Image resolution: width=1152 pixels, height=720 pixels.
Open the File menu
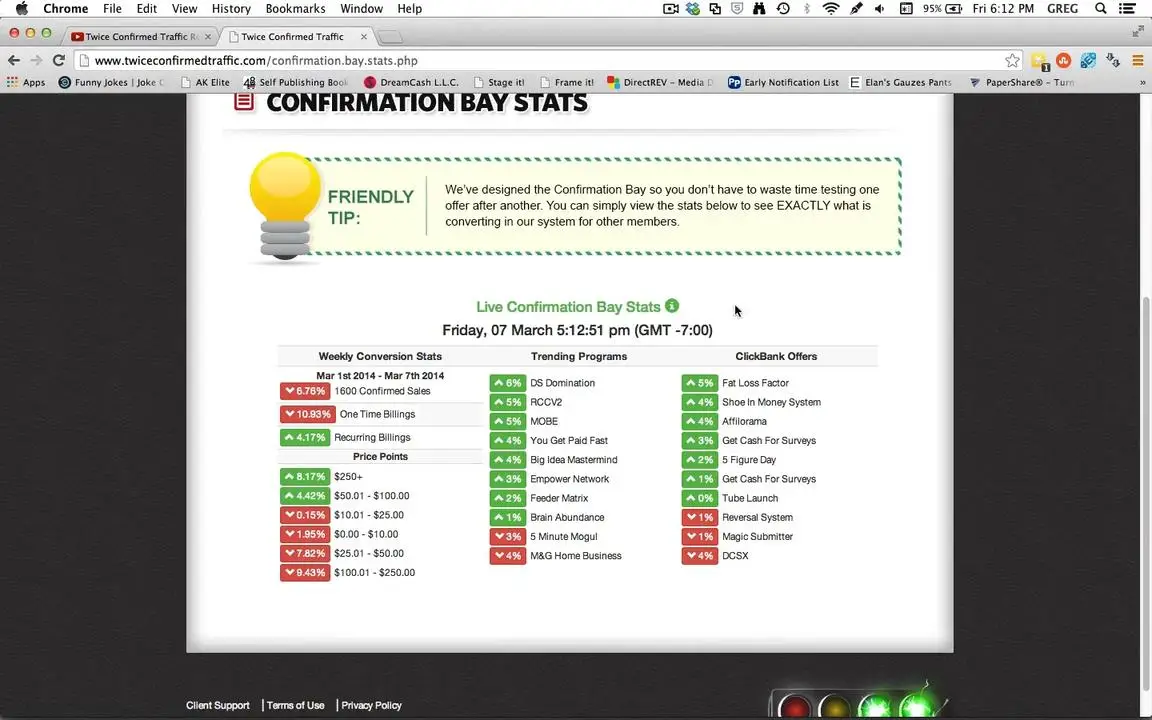pos(112,9)
